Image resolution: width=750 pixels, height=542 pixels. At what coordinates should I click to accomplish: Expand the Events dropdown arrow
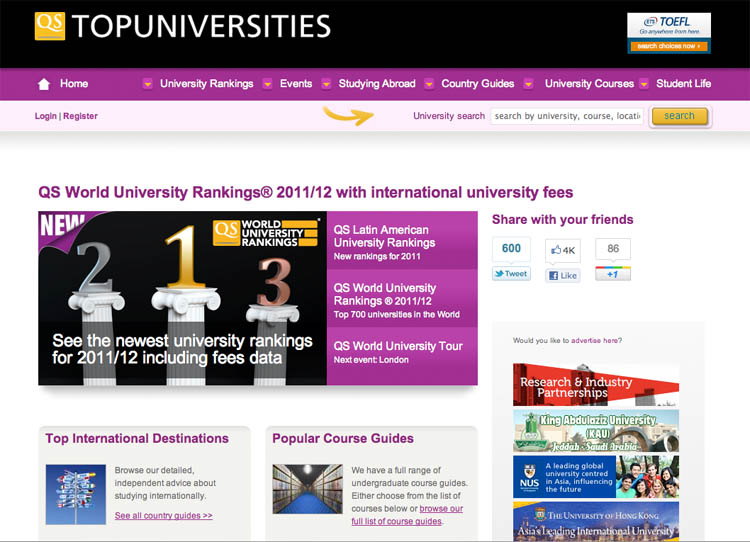(x=267, y=84)
